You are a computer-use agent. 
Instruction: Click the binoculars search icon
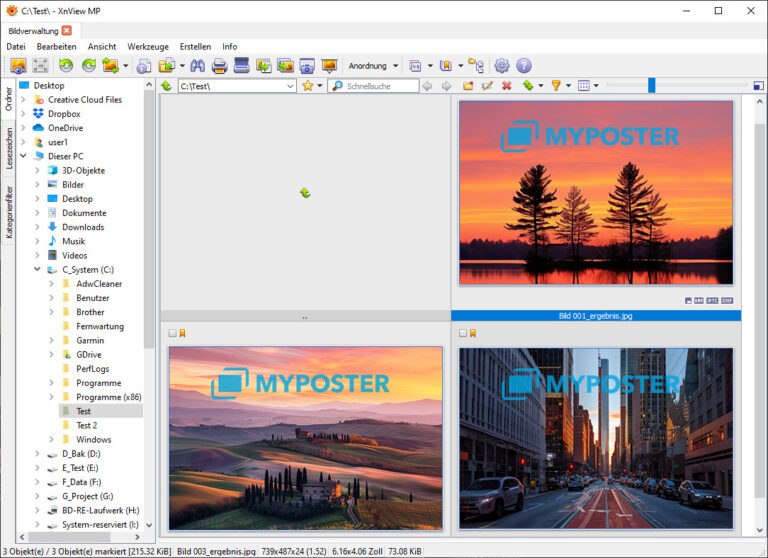pyautogui.click(x=197, y=66)
